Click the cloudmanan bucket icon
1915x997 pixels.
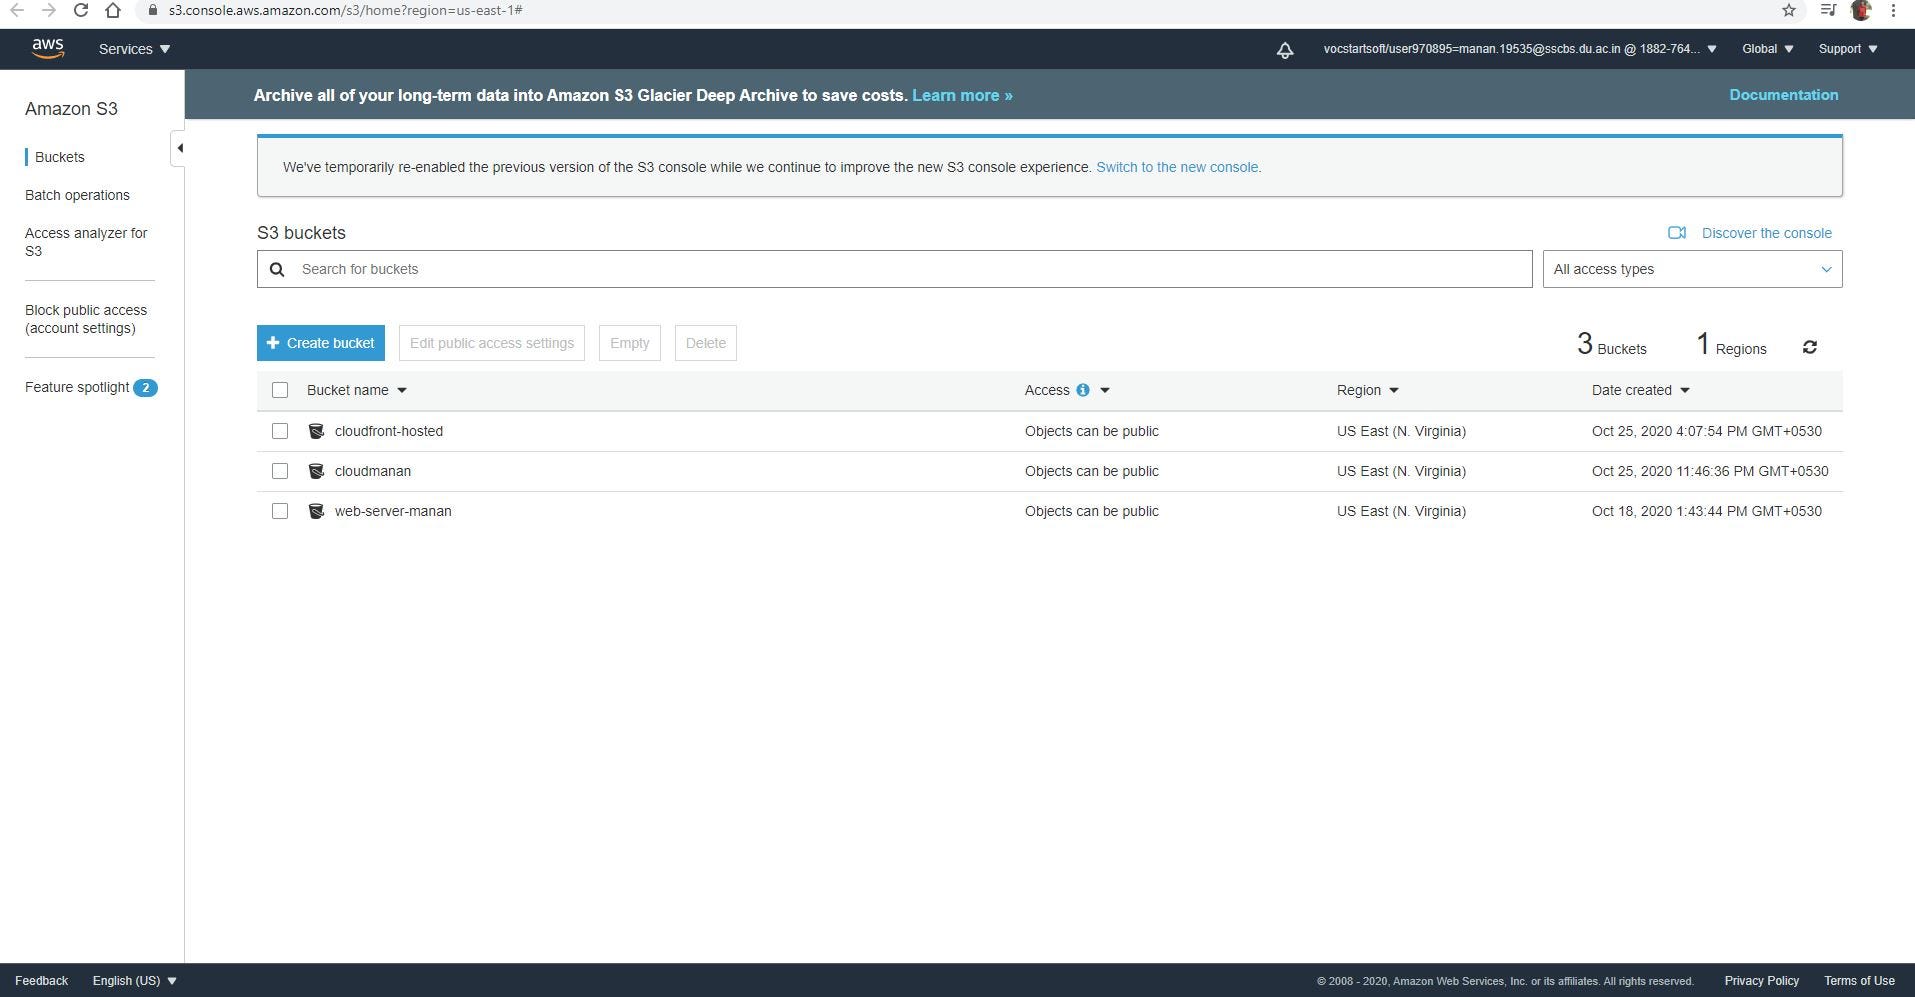tap(316, 471)
